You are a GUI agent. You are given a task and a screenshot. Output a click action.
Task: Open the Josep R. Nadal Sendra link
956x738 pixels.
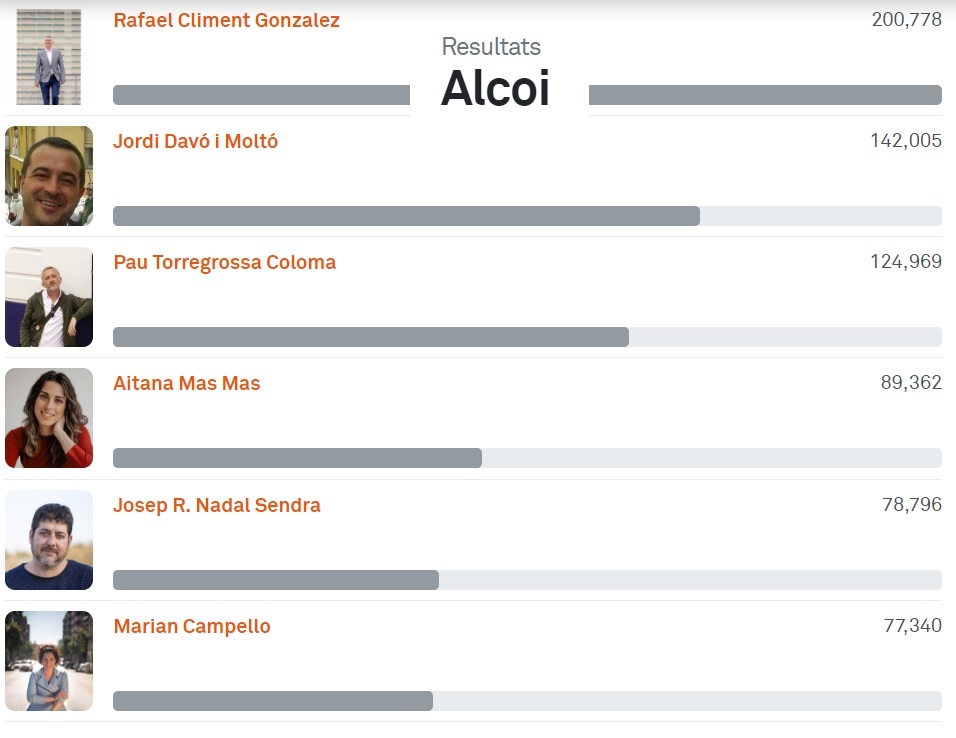pyautogui.click(x=216, y=505)
